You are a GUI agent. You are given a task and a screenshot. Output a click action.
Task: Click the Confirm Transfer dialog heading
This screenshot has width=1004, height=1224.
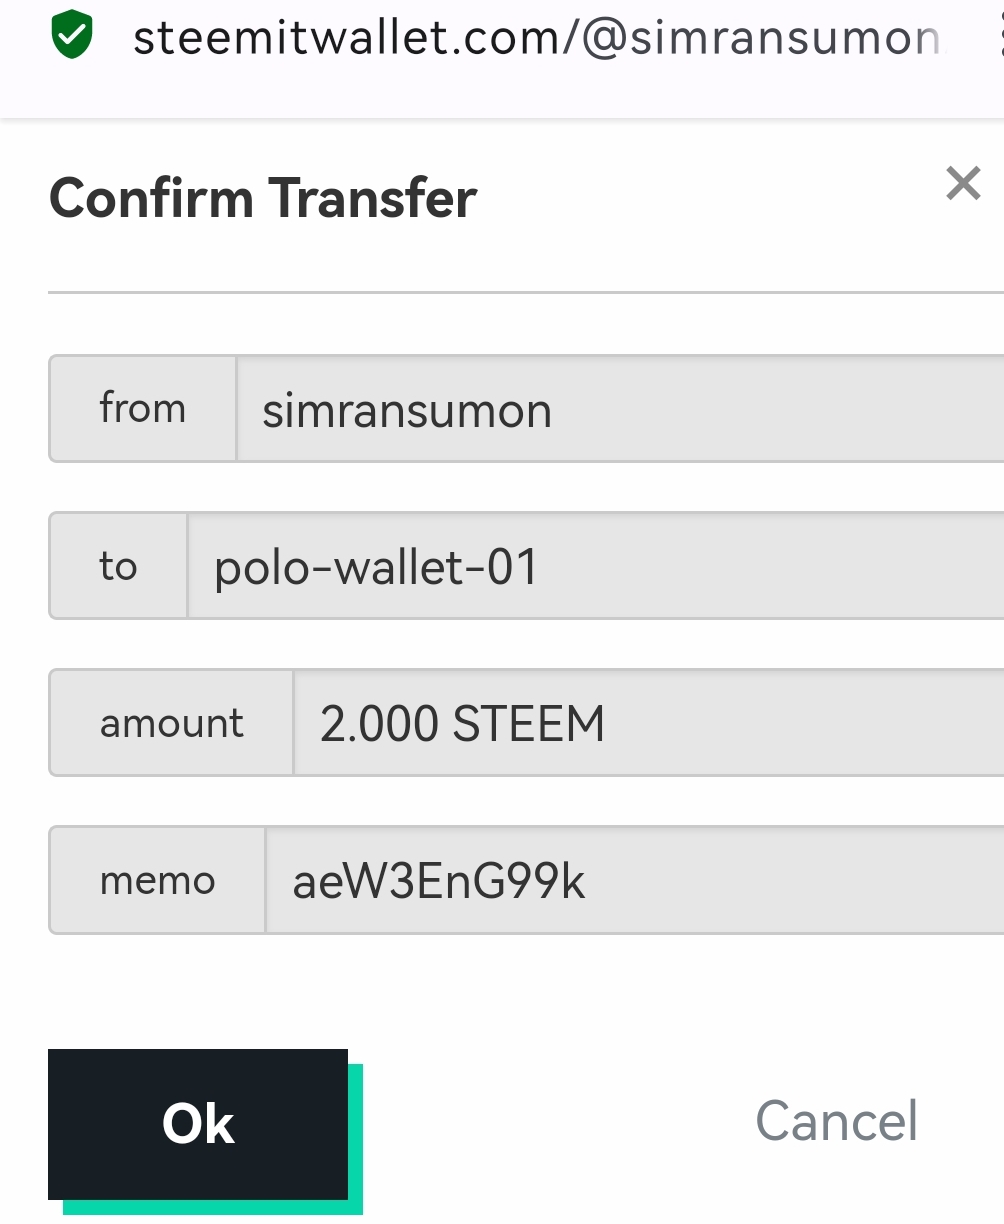point(263,198)
